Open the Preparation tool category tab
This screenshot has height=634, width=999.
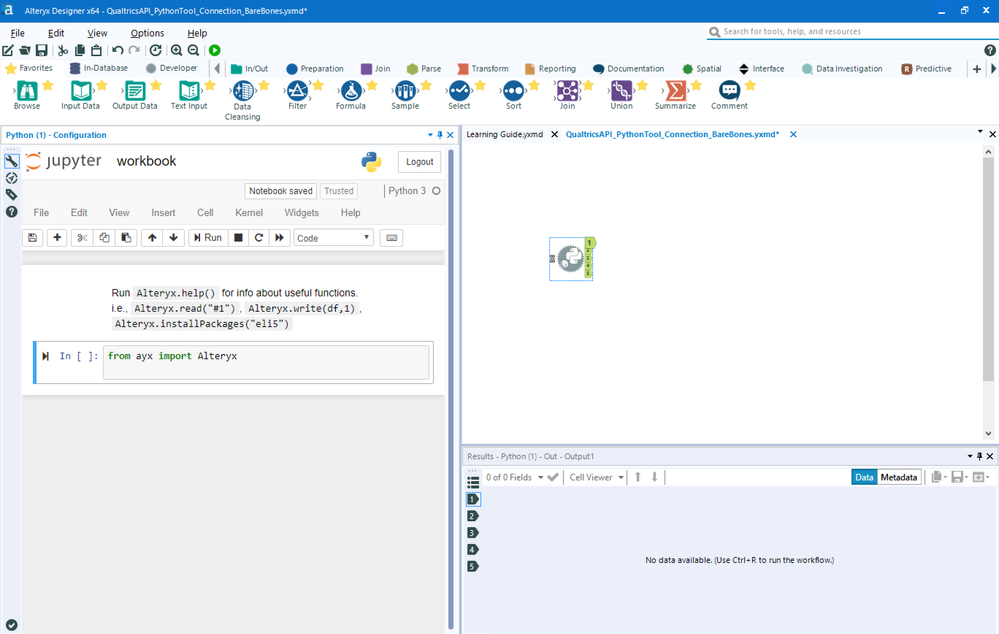click(x=315, y=69)
